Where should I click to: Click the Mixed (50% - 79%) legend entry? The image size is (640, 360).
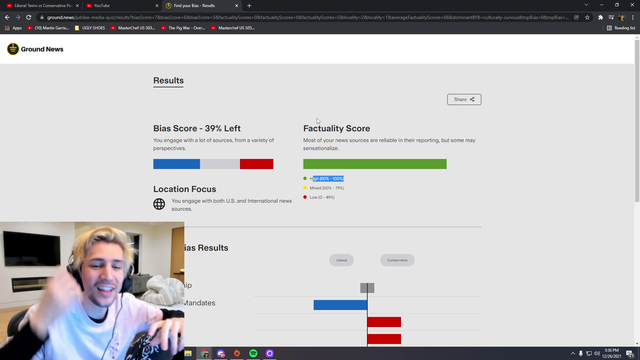pyautogui.click(x=323, y=188)
